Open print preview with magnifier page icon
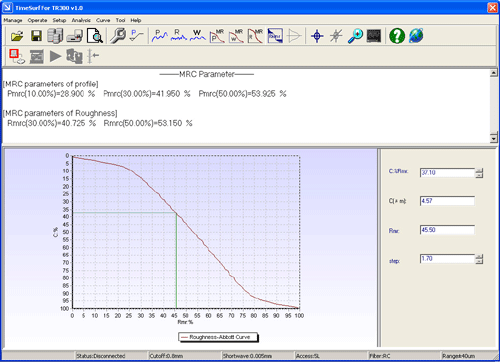The image size is (500, 362). point(94,36)
